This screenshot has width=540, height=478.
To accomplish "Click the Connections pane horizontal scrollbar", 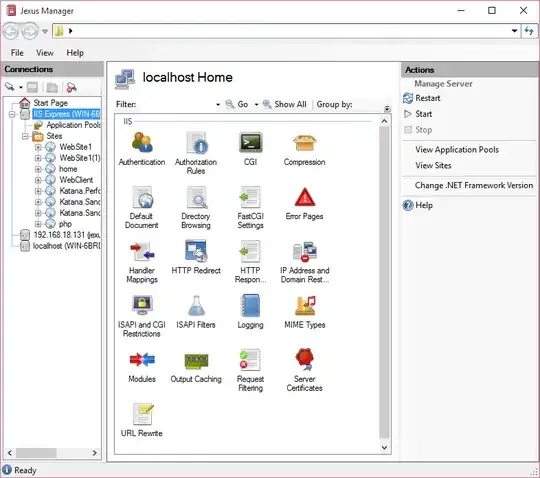I will click(x=52, y=453).
